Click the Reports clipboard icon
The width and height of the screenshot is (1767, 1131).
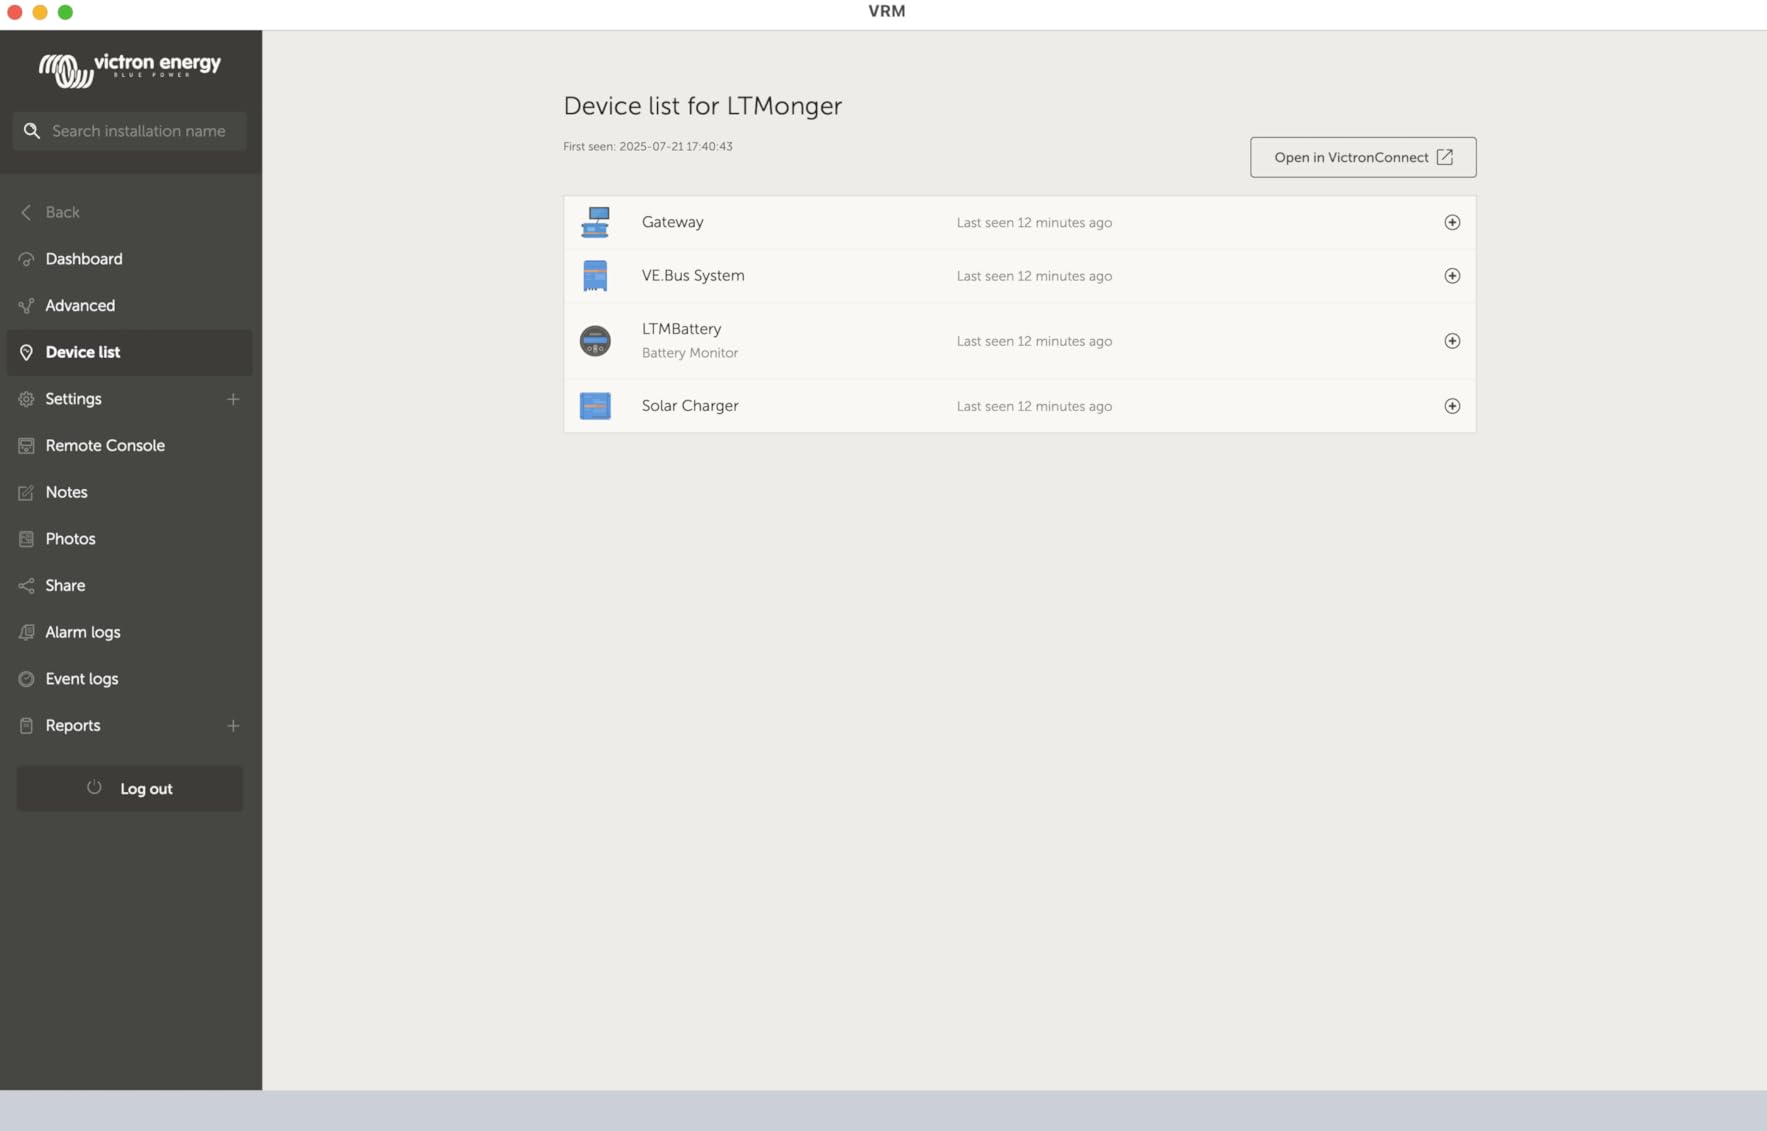(26, 726)
